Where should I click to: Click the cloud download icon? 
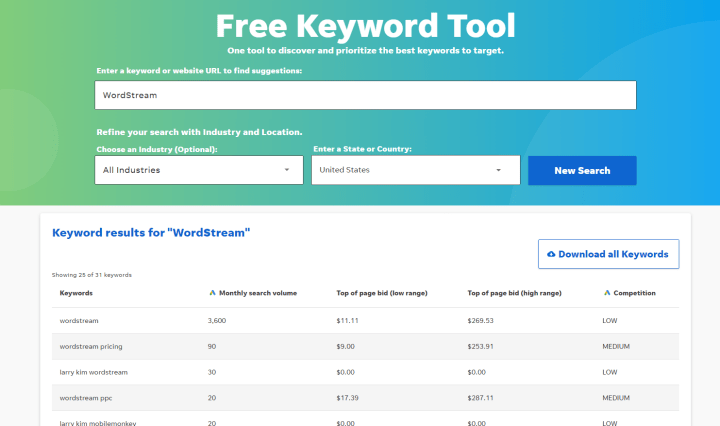551,254
